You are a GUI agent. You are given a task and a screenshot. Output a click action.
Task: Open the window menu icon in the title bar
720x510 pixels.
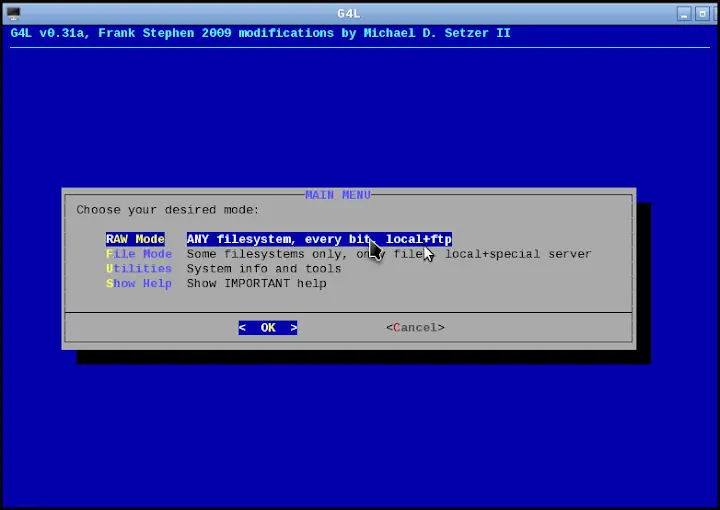pyautogui.click(x=14, y=14)
